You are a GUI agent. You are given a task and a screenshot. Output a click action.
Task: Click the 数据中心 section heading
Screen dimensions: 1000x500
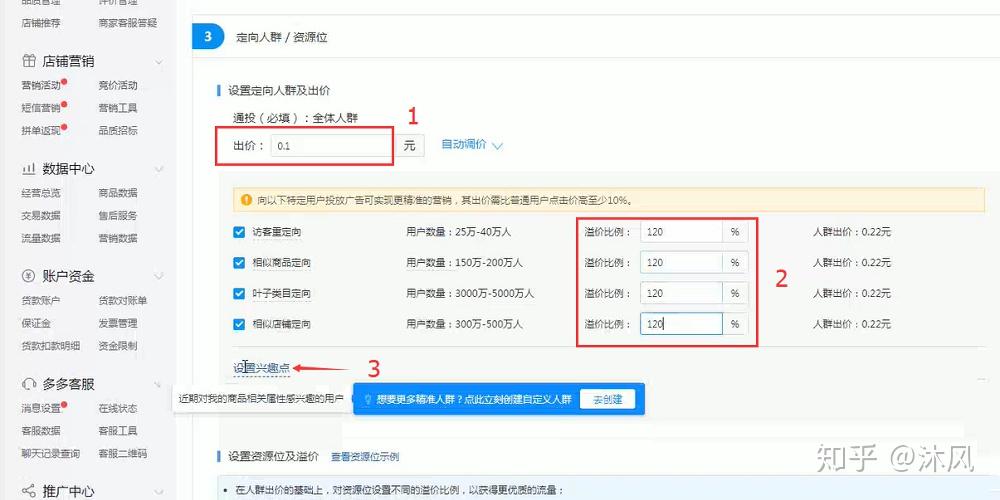[x=68, y=169]
